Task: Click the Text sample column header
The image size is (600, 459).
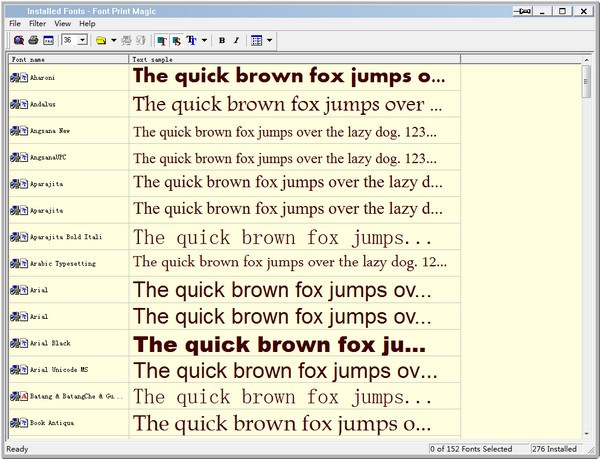Action: click(x=295, y=59)
